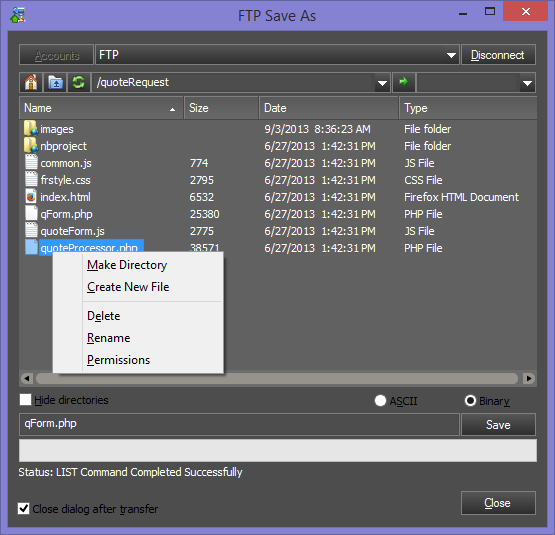555x535 pixels.
Task: Enable the Hide directories checkbox
Action: (x=25, y=400)
